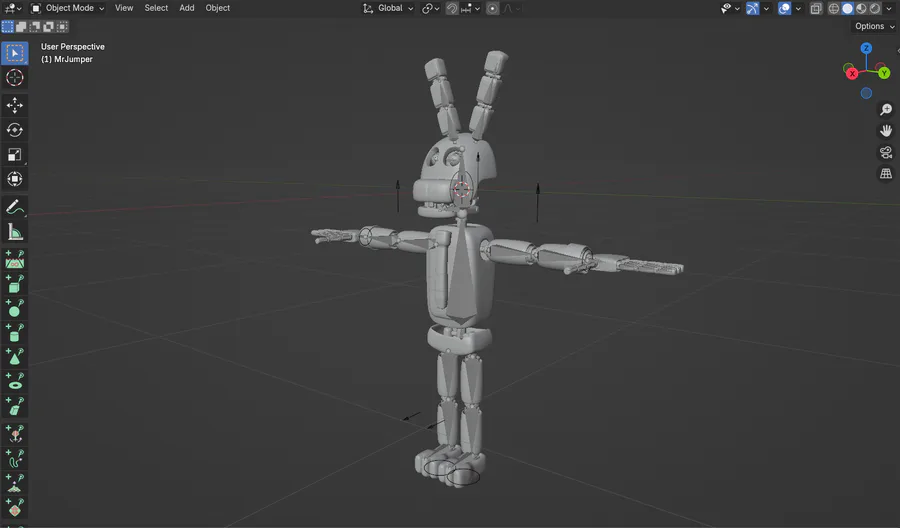Switch to Wireframe viewport shading

click(x=833, y=8)
